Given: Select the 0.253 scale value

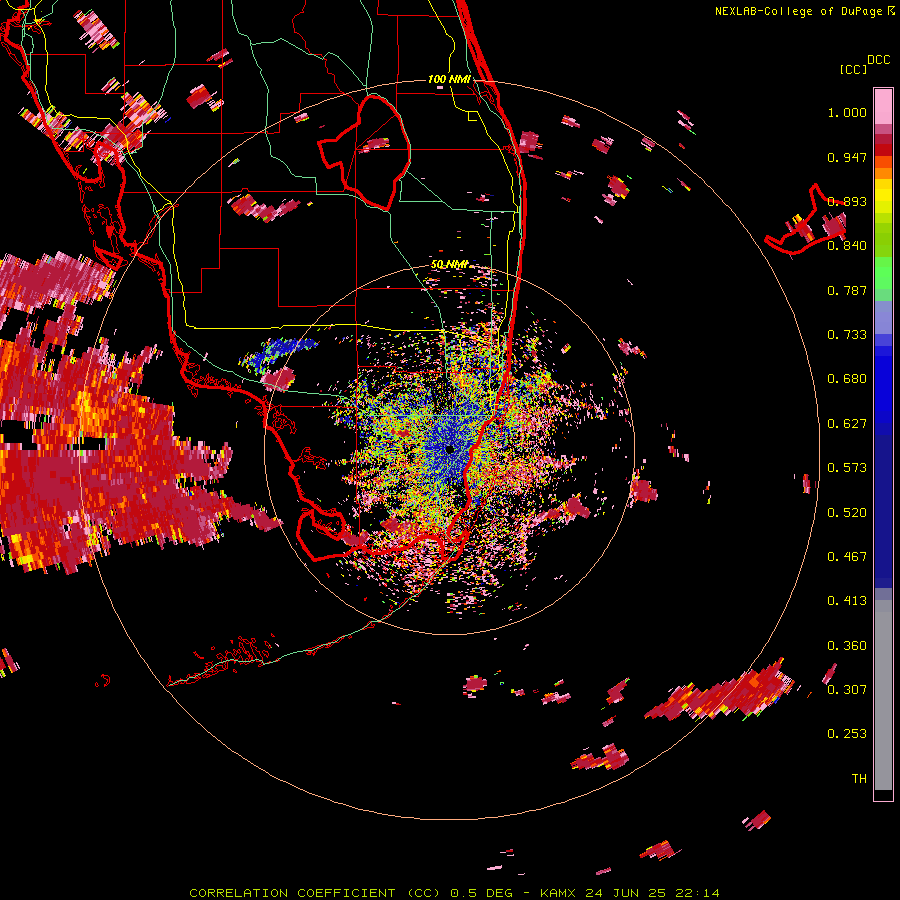Looking at the screenshot, I should pos(847,734).
